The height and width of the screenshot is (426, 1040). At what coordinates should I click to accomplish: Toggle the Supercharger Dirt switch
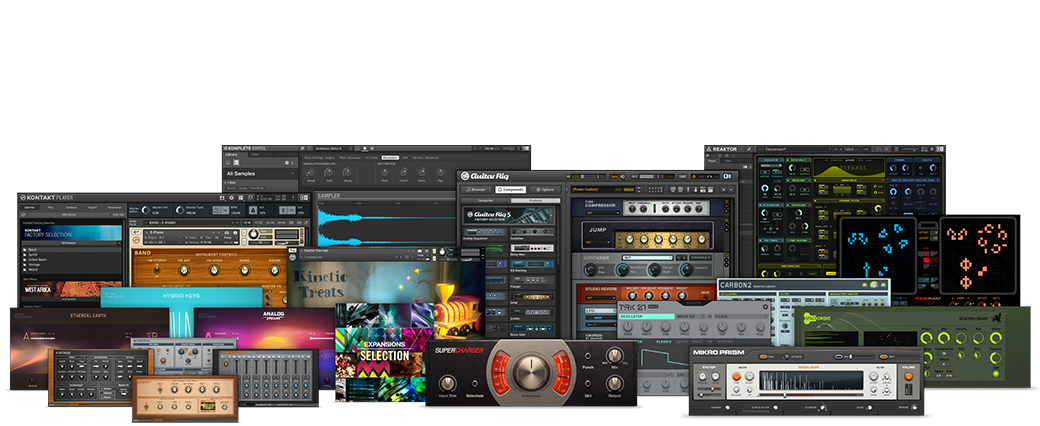(588, 384)
